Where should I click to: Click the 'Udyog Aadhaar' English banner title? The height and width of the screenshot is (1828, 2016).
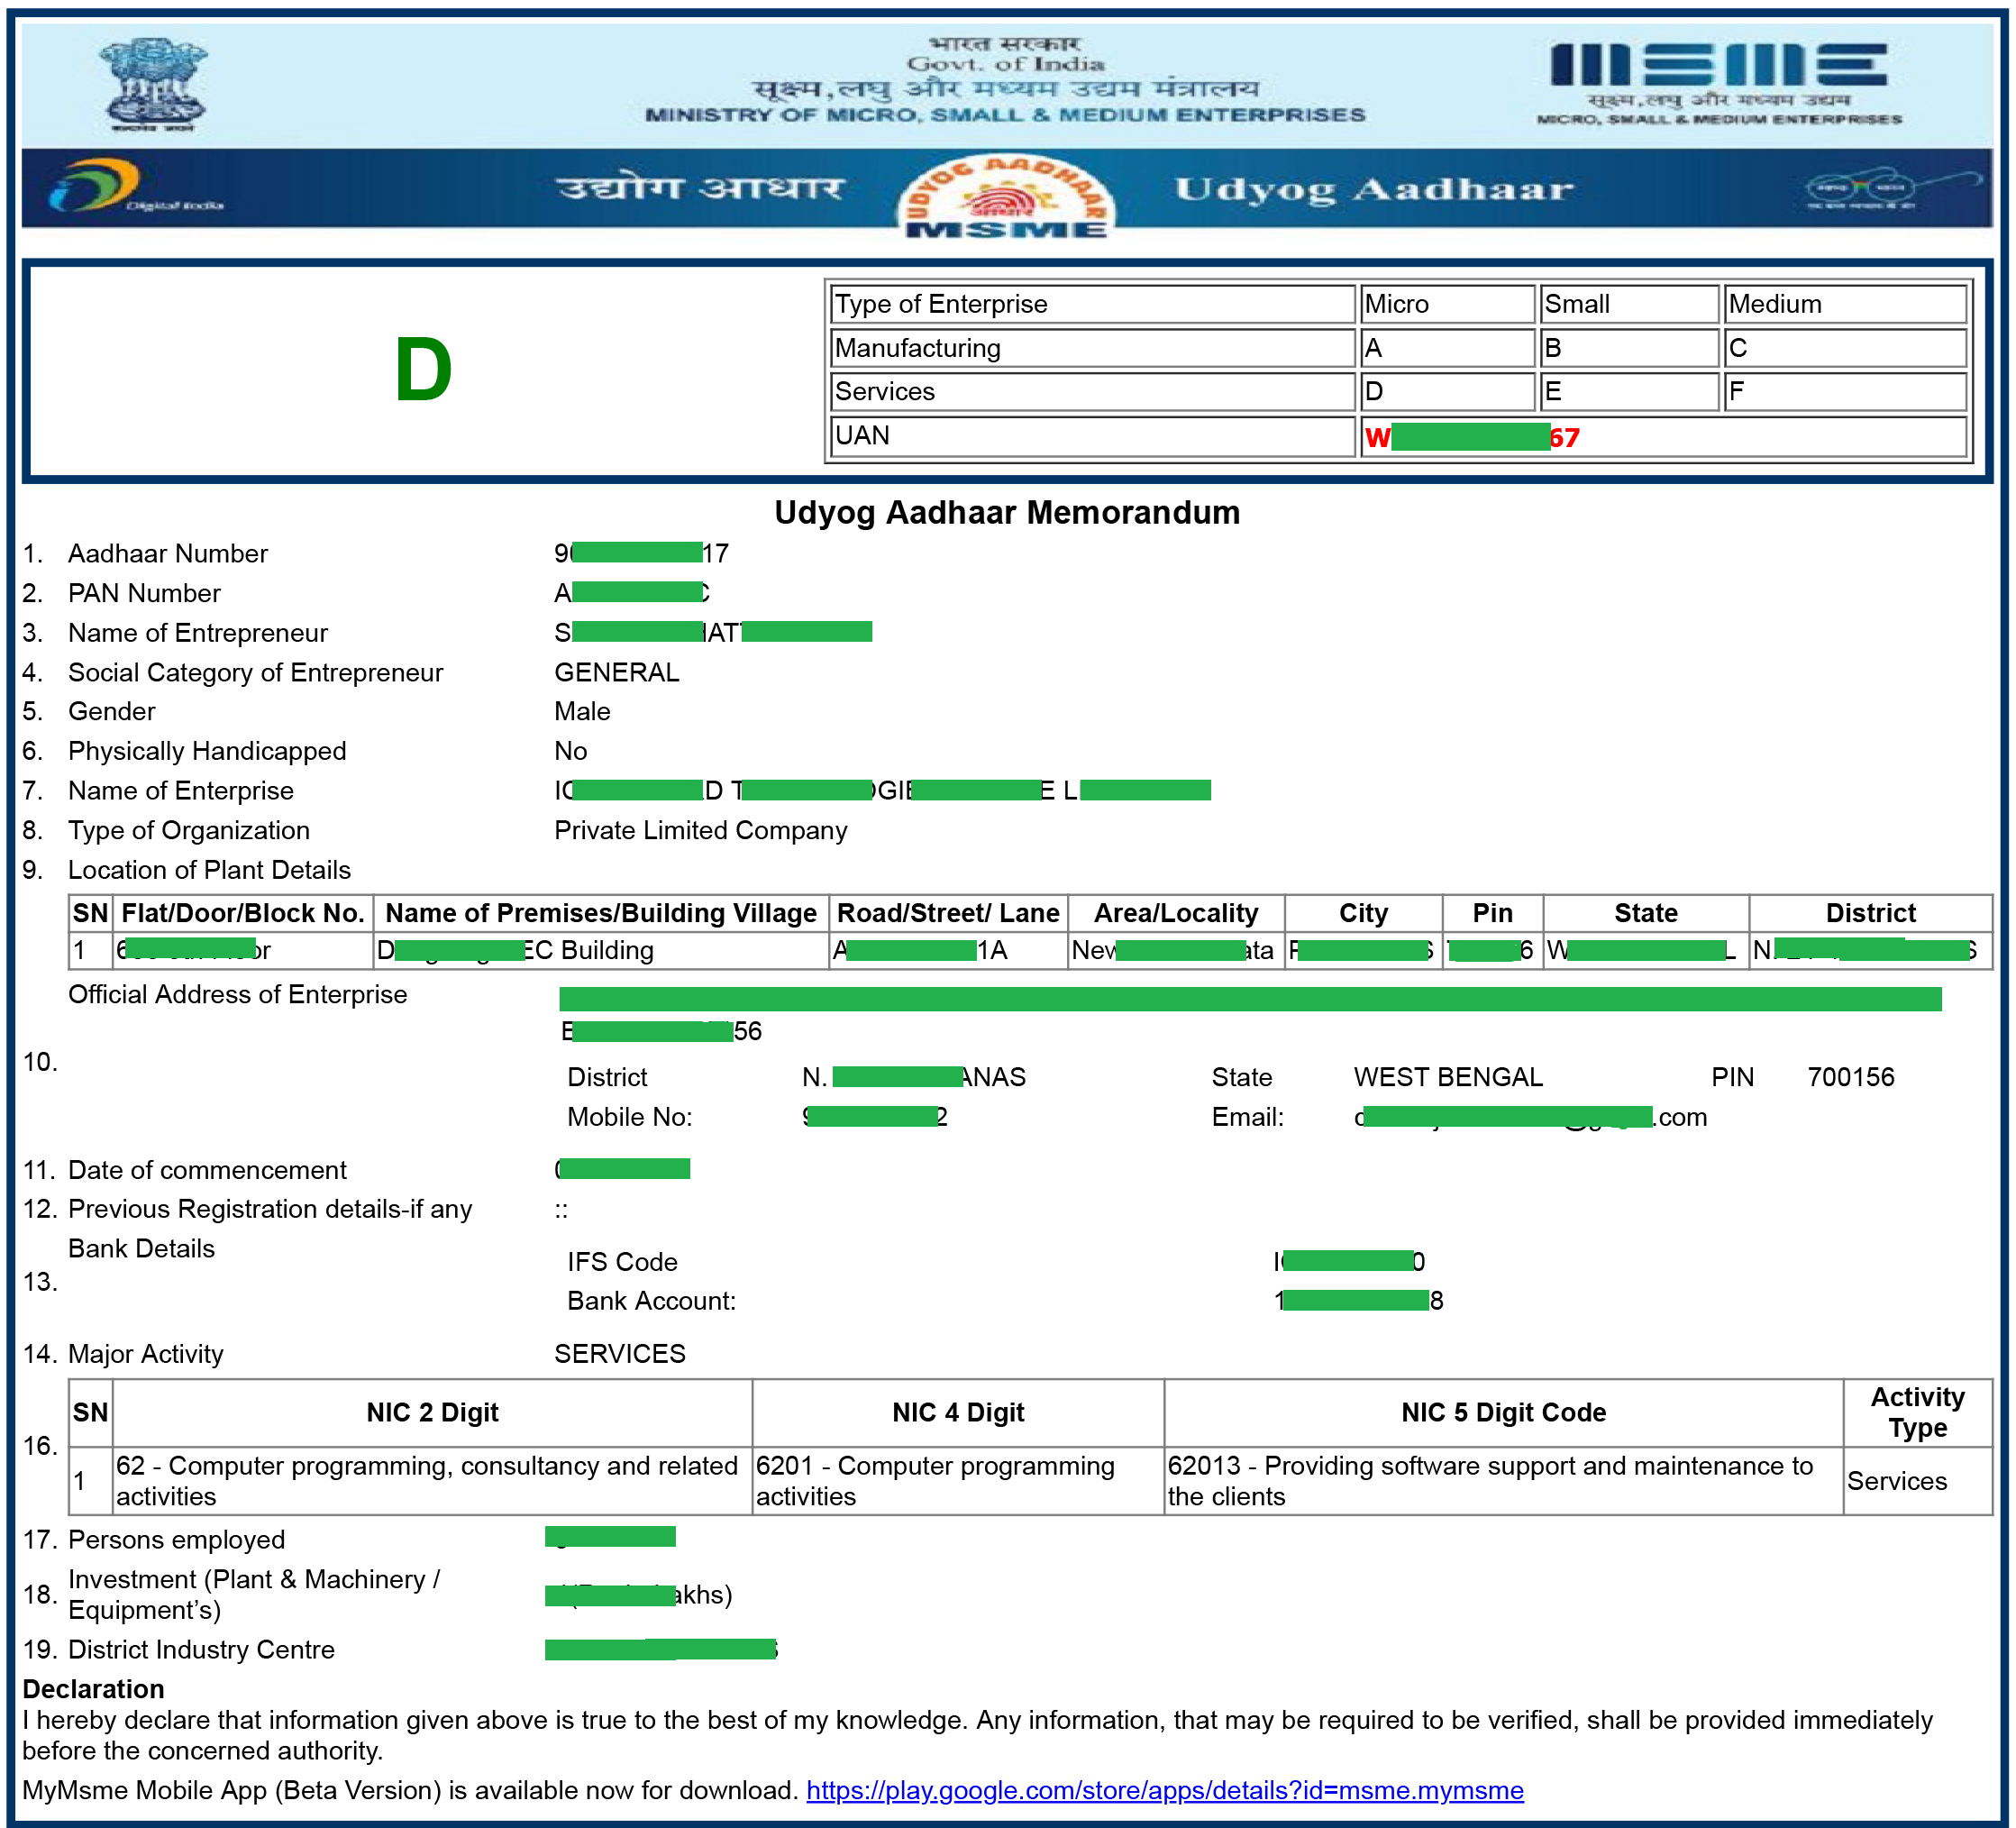pyautogui.click(x=1374, y=189)
